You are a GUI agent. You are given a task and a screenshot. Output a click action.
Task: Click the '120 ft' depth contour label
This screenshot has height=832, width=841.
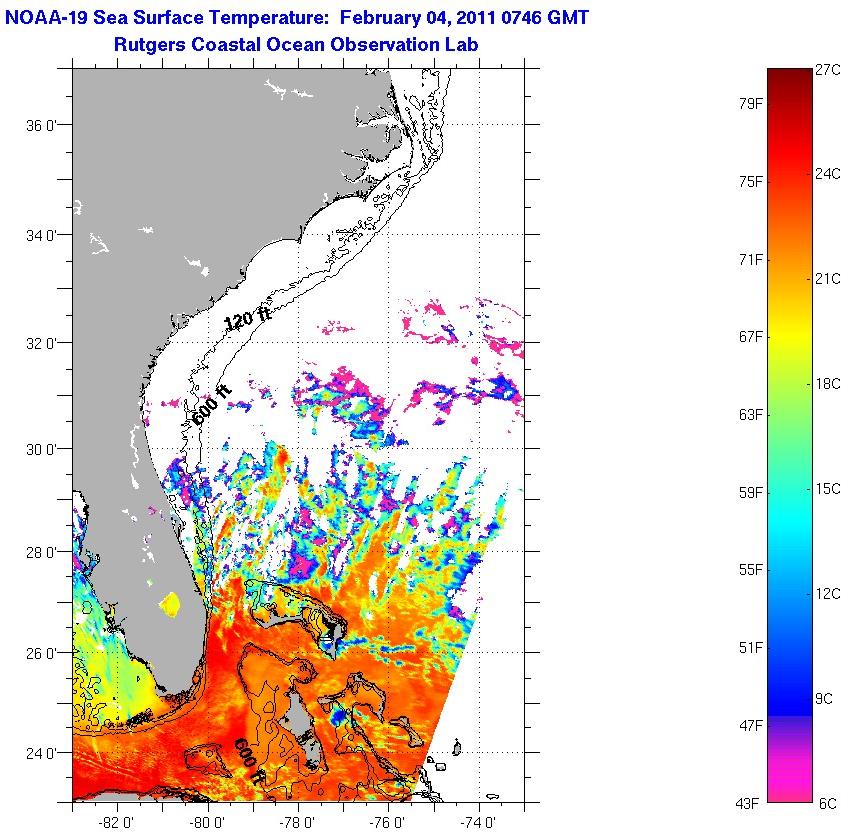pos(248,318)
